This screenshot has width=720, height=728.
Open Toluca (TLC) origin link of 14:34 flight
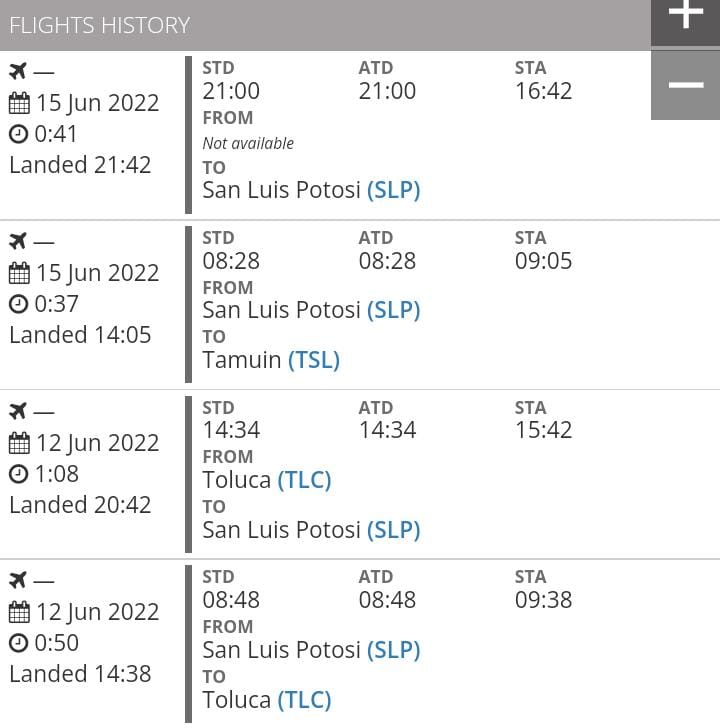pyautogui.click(x=305, y=480)
